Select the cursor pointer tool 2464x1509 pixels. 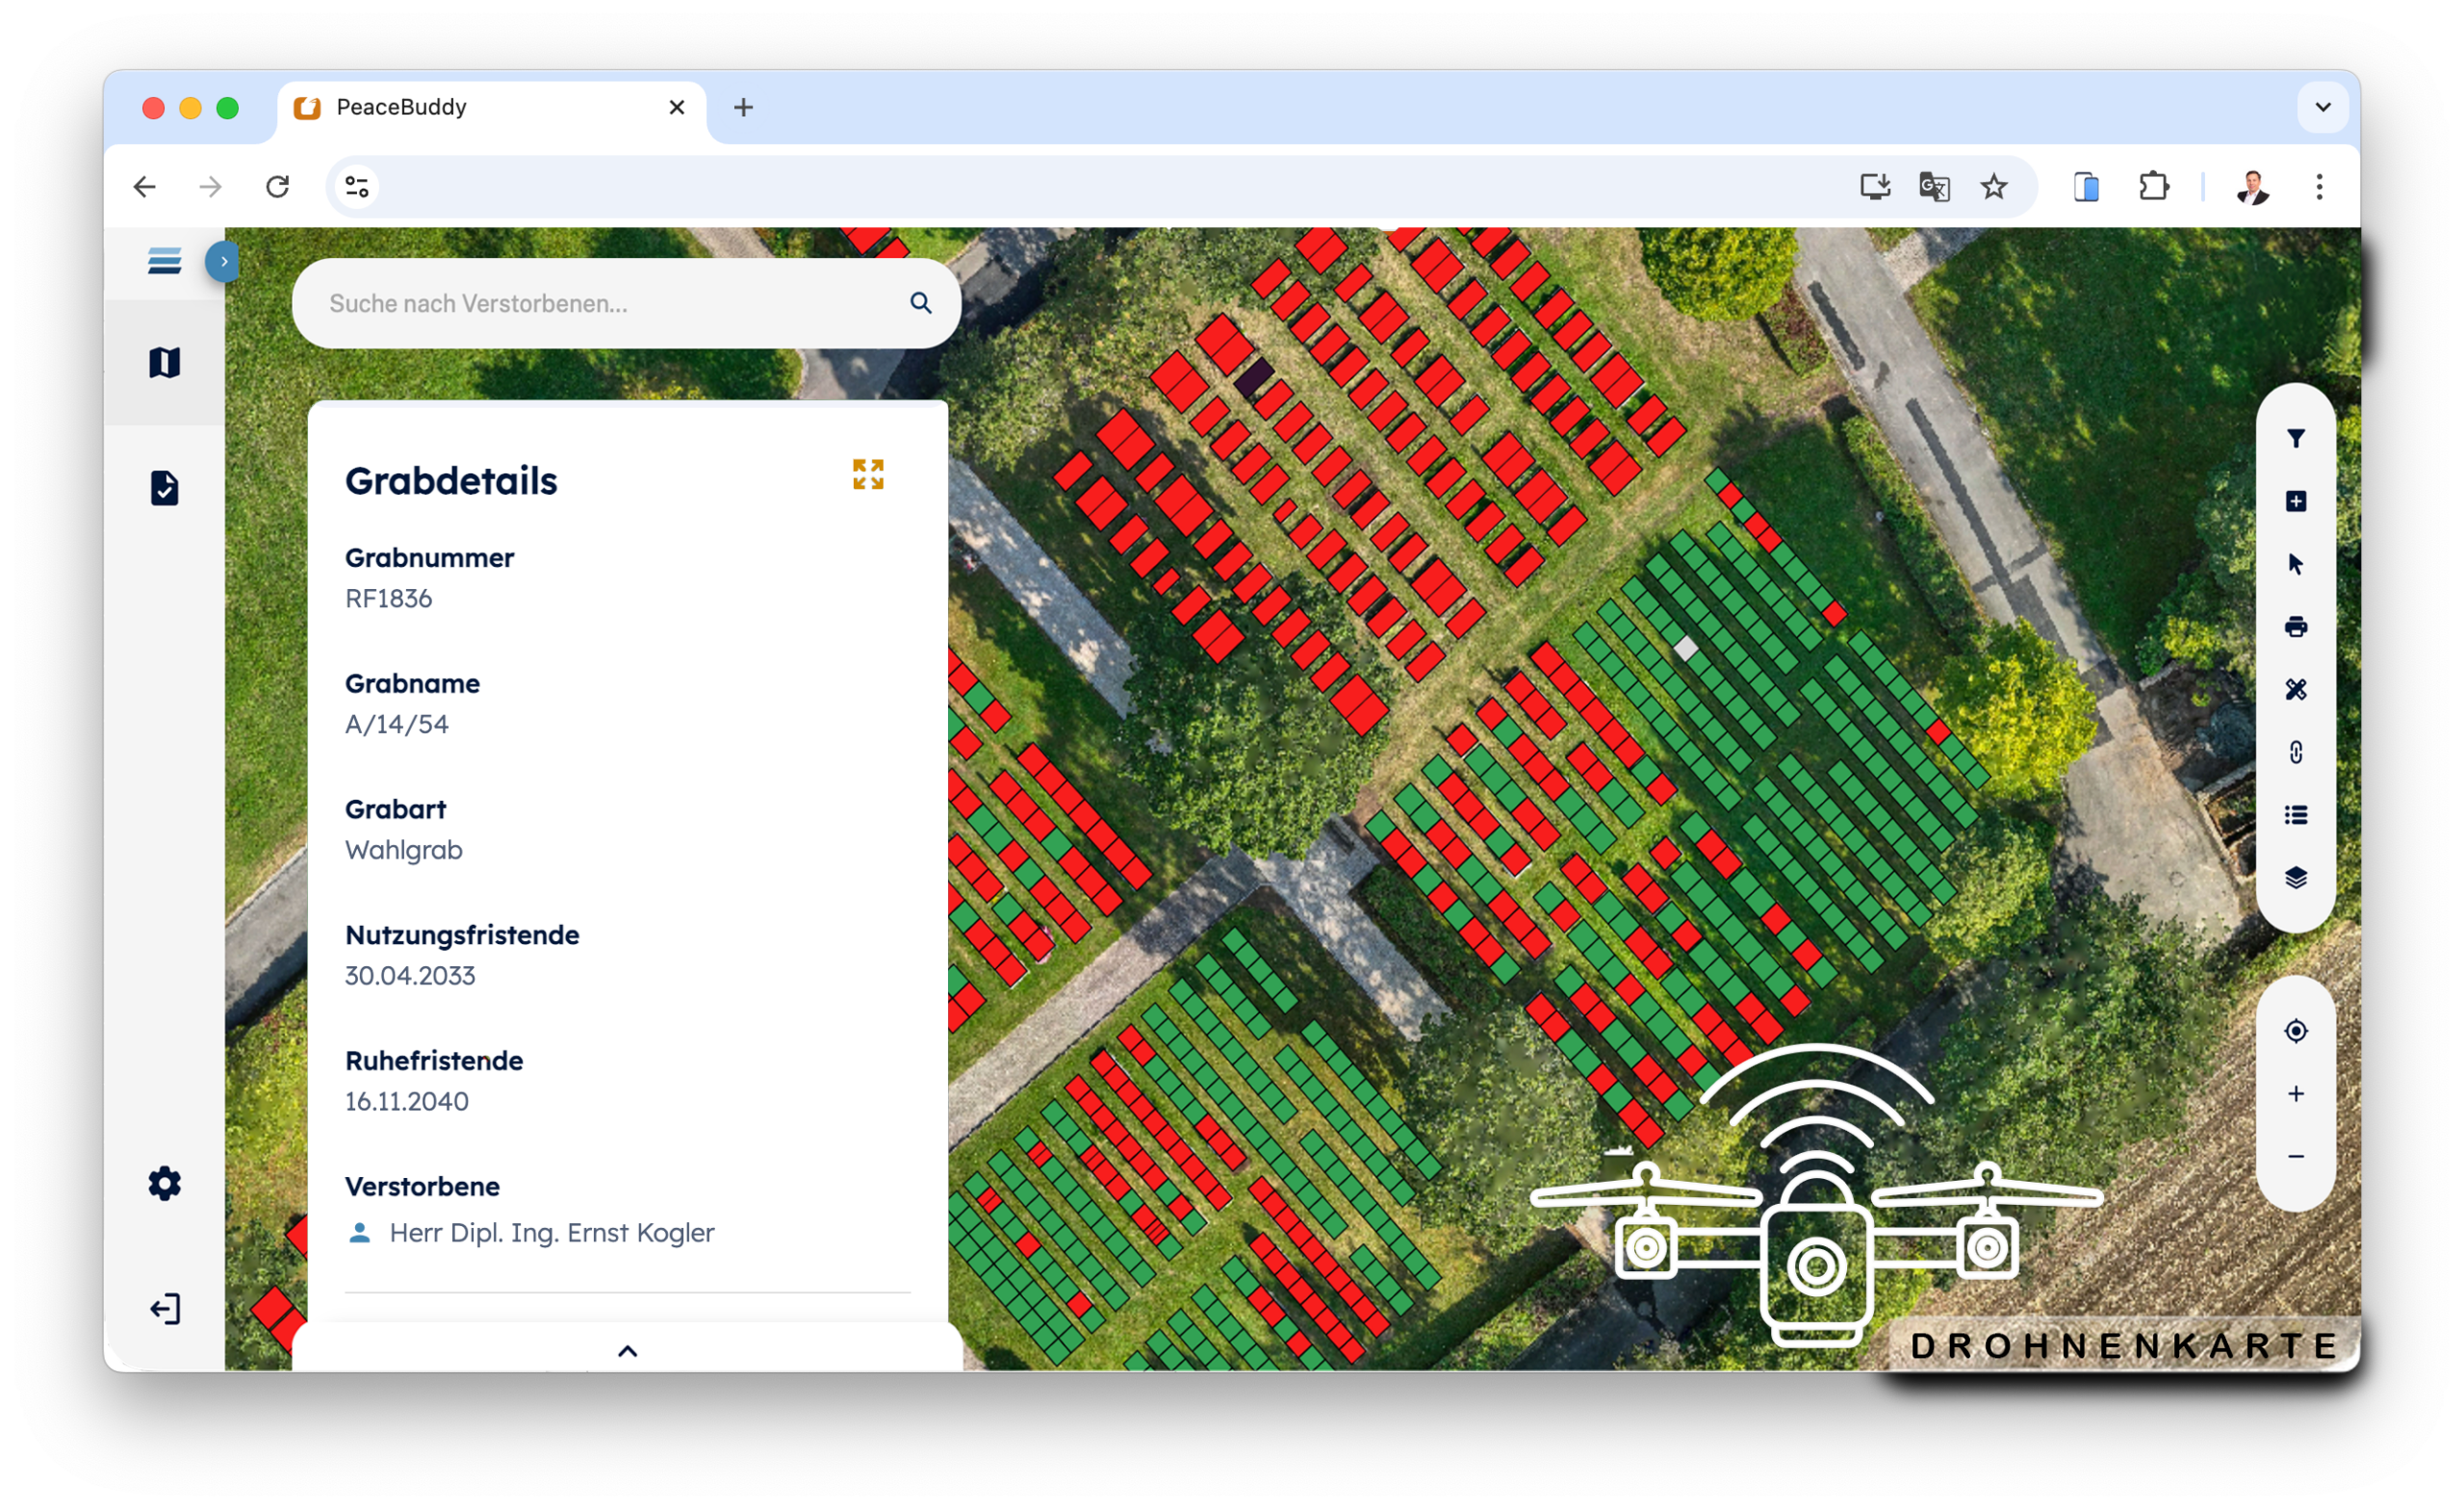(2295, 564)
